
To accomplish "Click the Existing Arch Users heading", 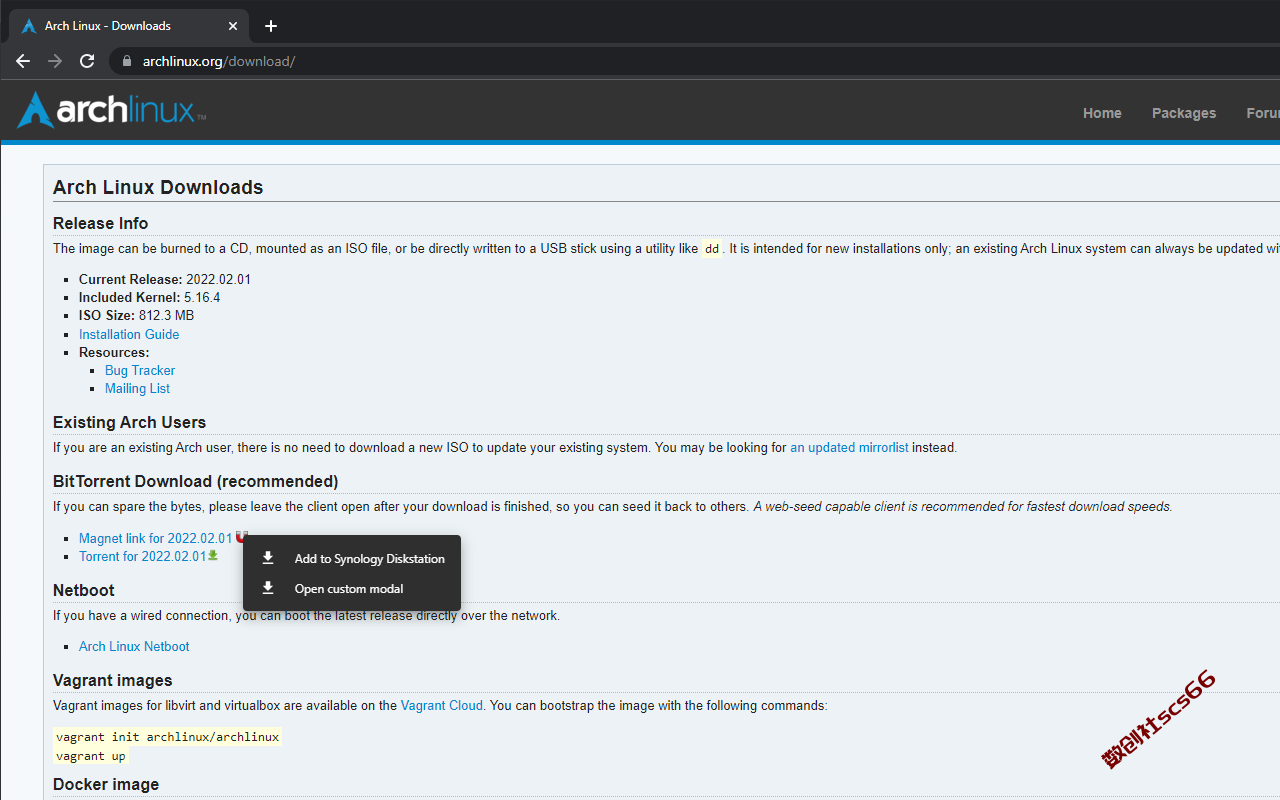I will (129, 422).
